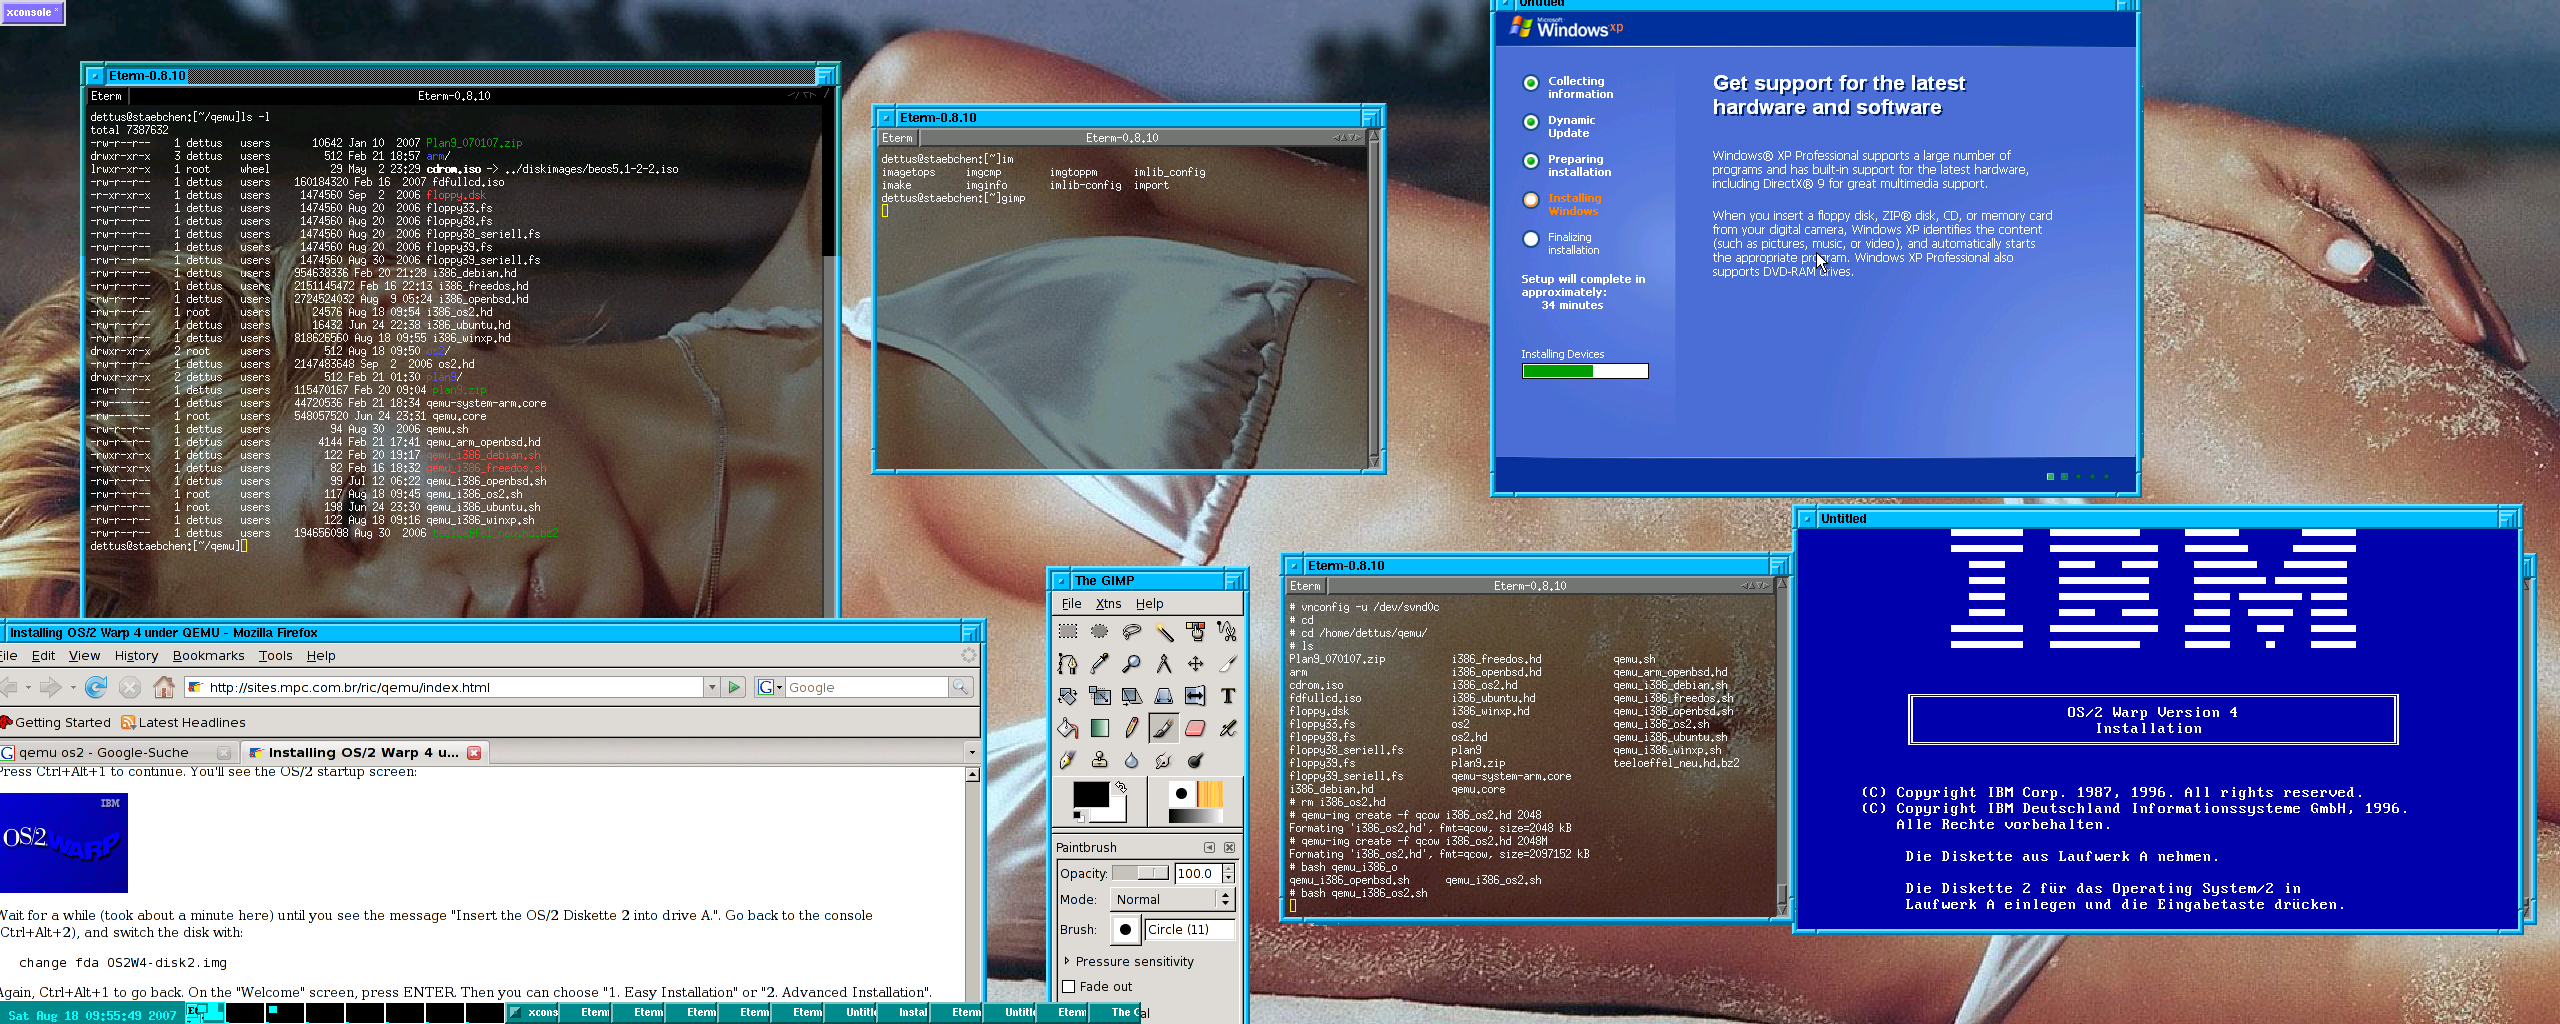Click the Opacity spin stepper arrows

1228,873
